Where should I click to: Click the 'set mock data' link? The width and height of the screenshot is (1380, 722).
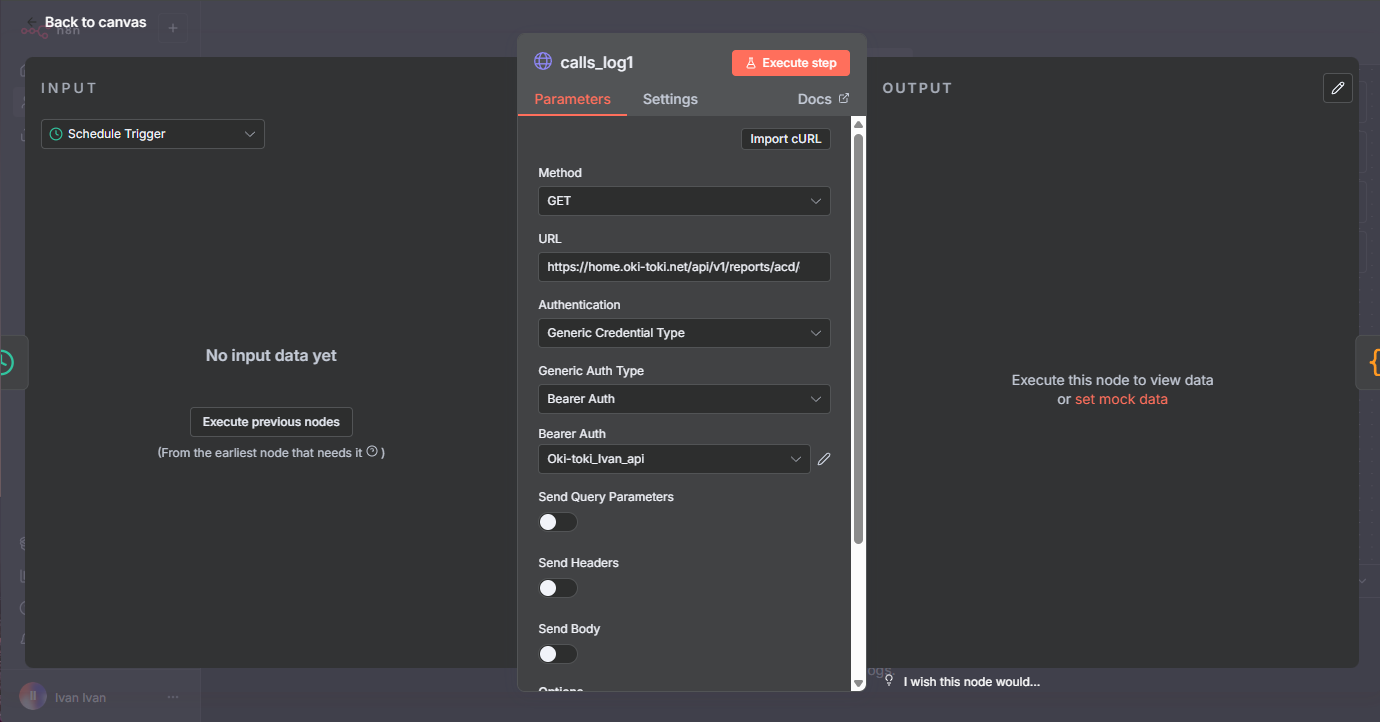pyautogui.click(x=1121, y=399)
